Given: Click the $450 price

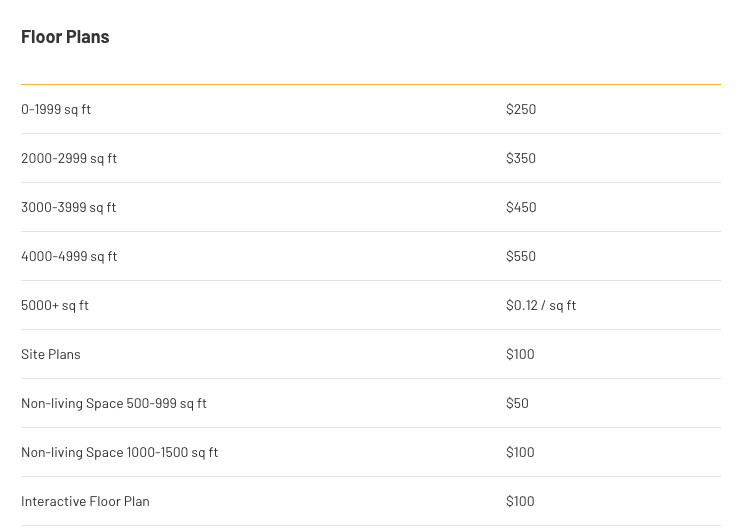Looking at the screenshot, I should (521, 208).
